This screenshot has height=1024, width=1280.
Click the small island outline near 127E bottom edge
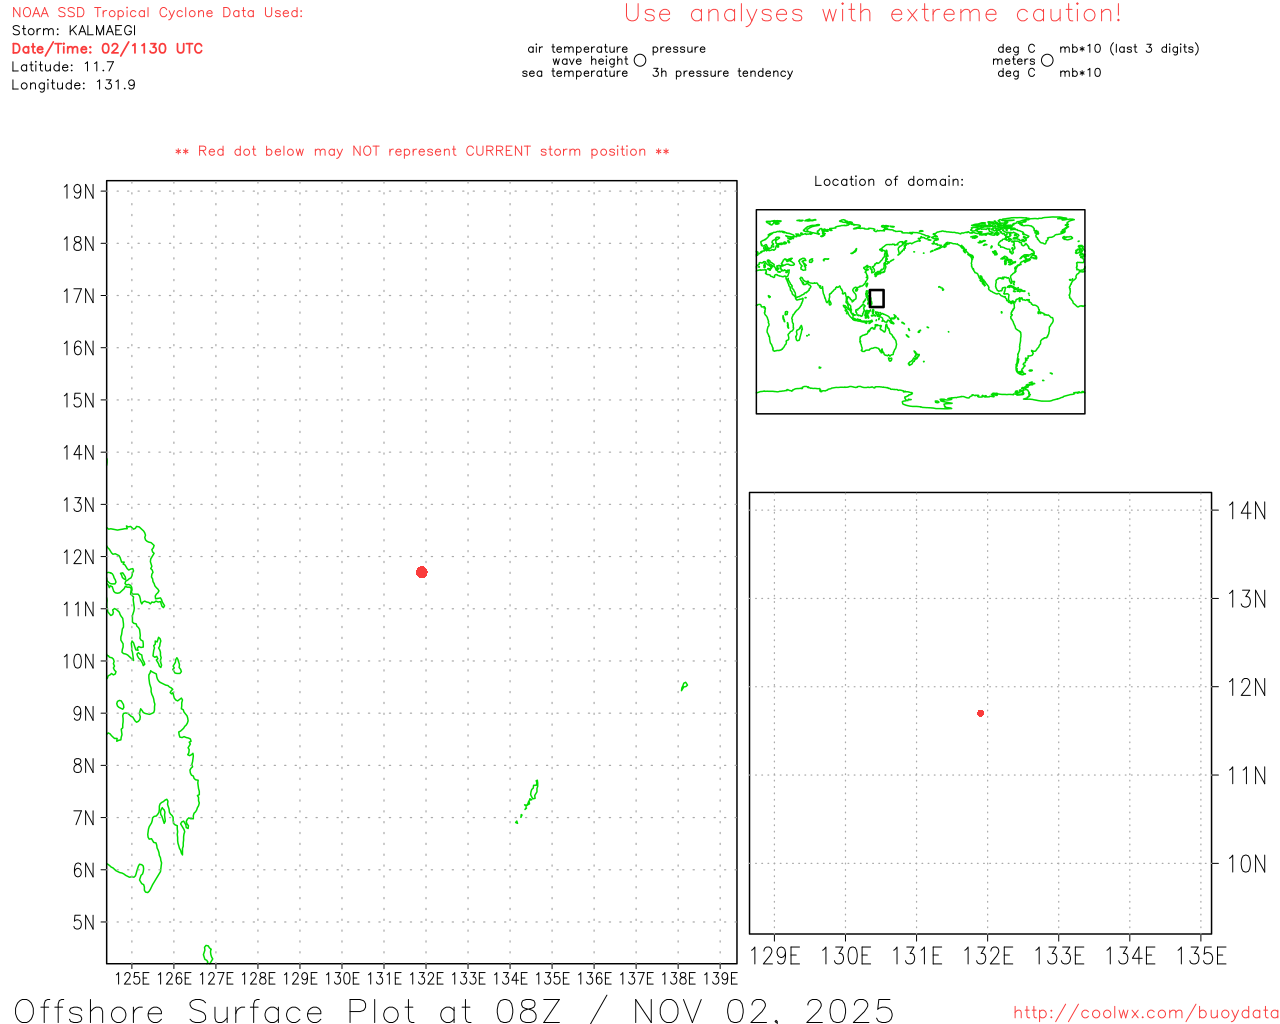coord(208,954)
